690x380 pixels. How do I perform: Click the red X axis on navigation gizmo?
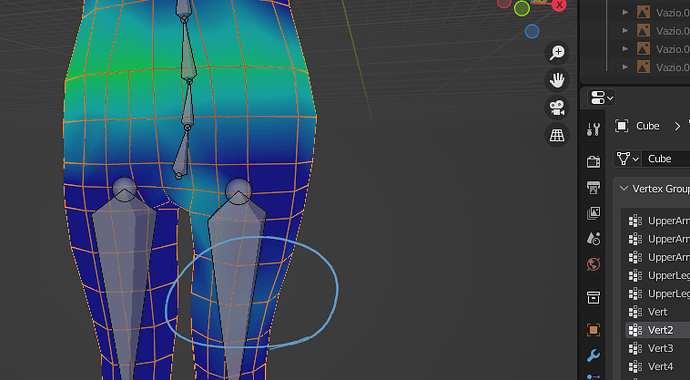point(559,5)
